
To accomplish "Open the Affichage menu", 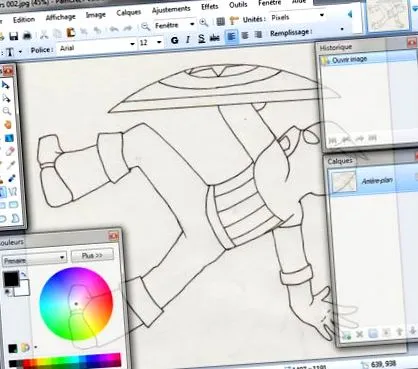I will point(60,17).
